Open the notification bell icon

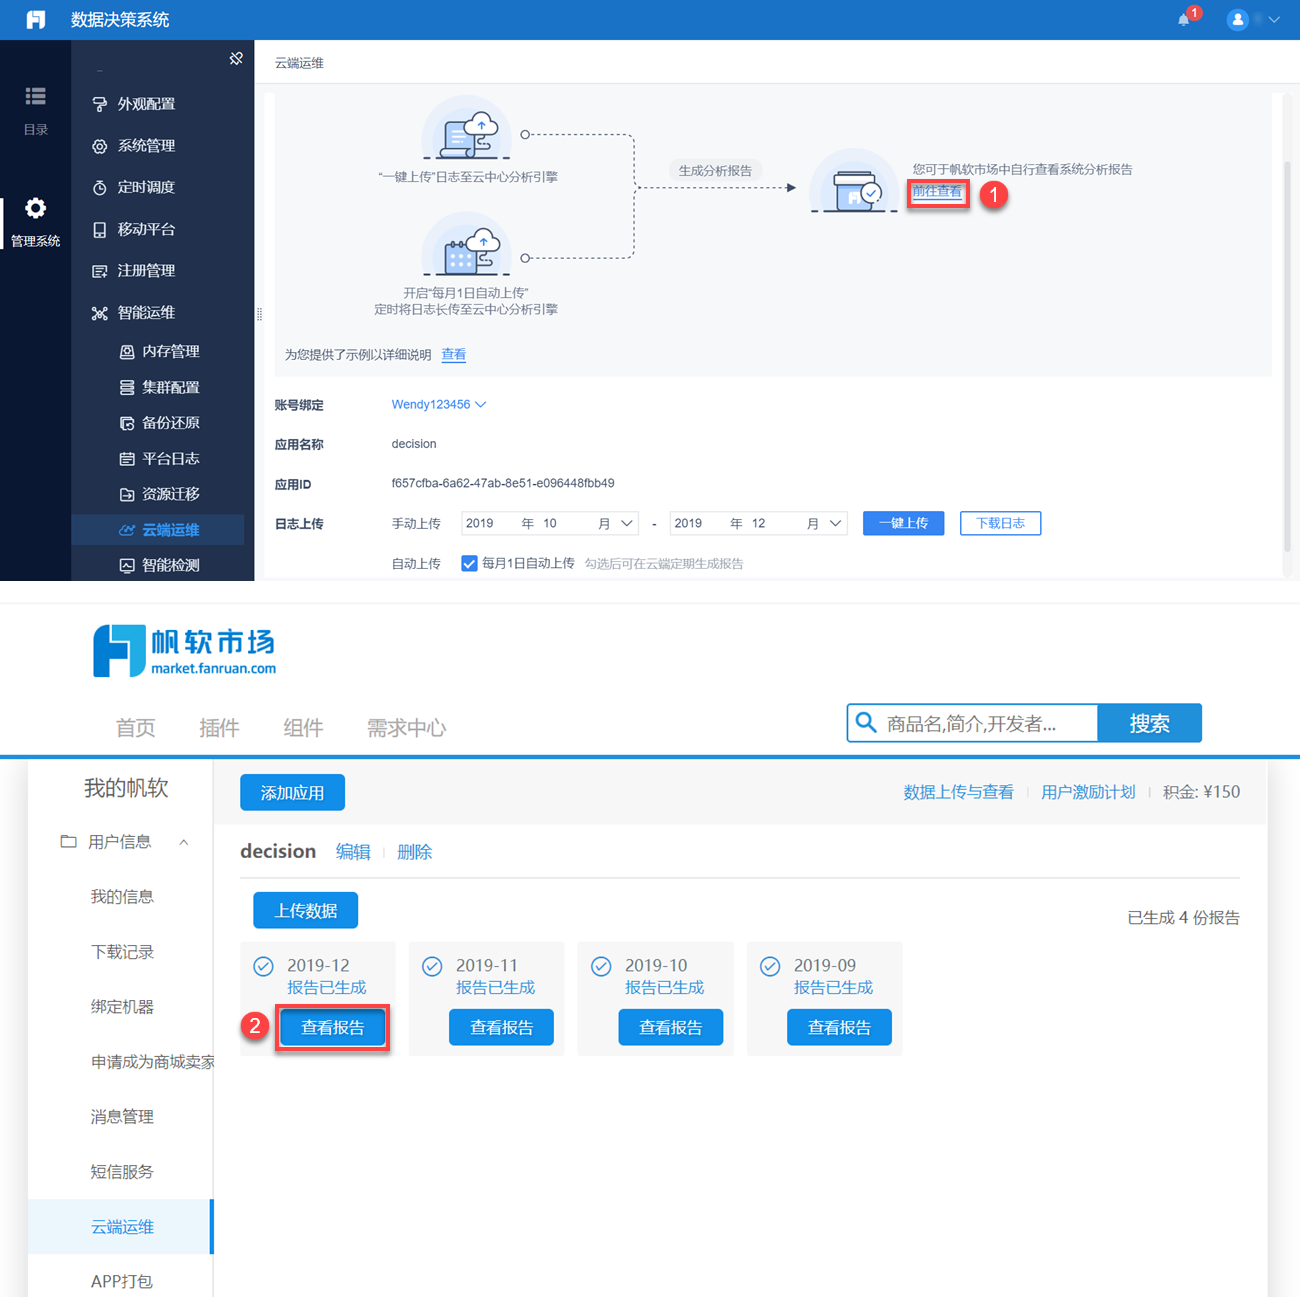pyautogui.click(x=1185, y=19)
